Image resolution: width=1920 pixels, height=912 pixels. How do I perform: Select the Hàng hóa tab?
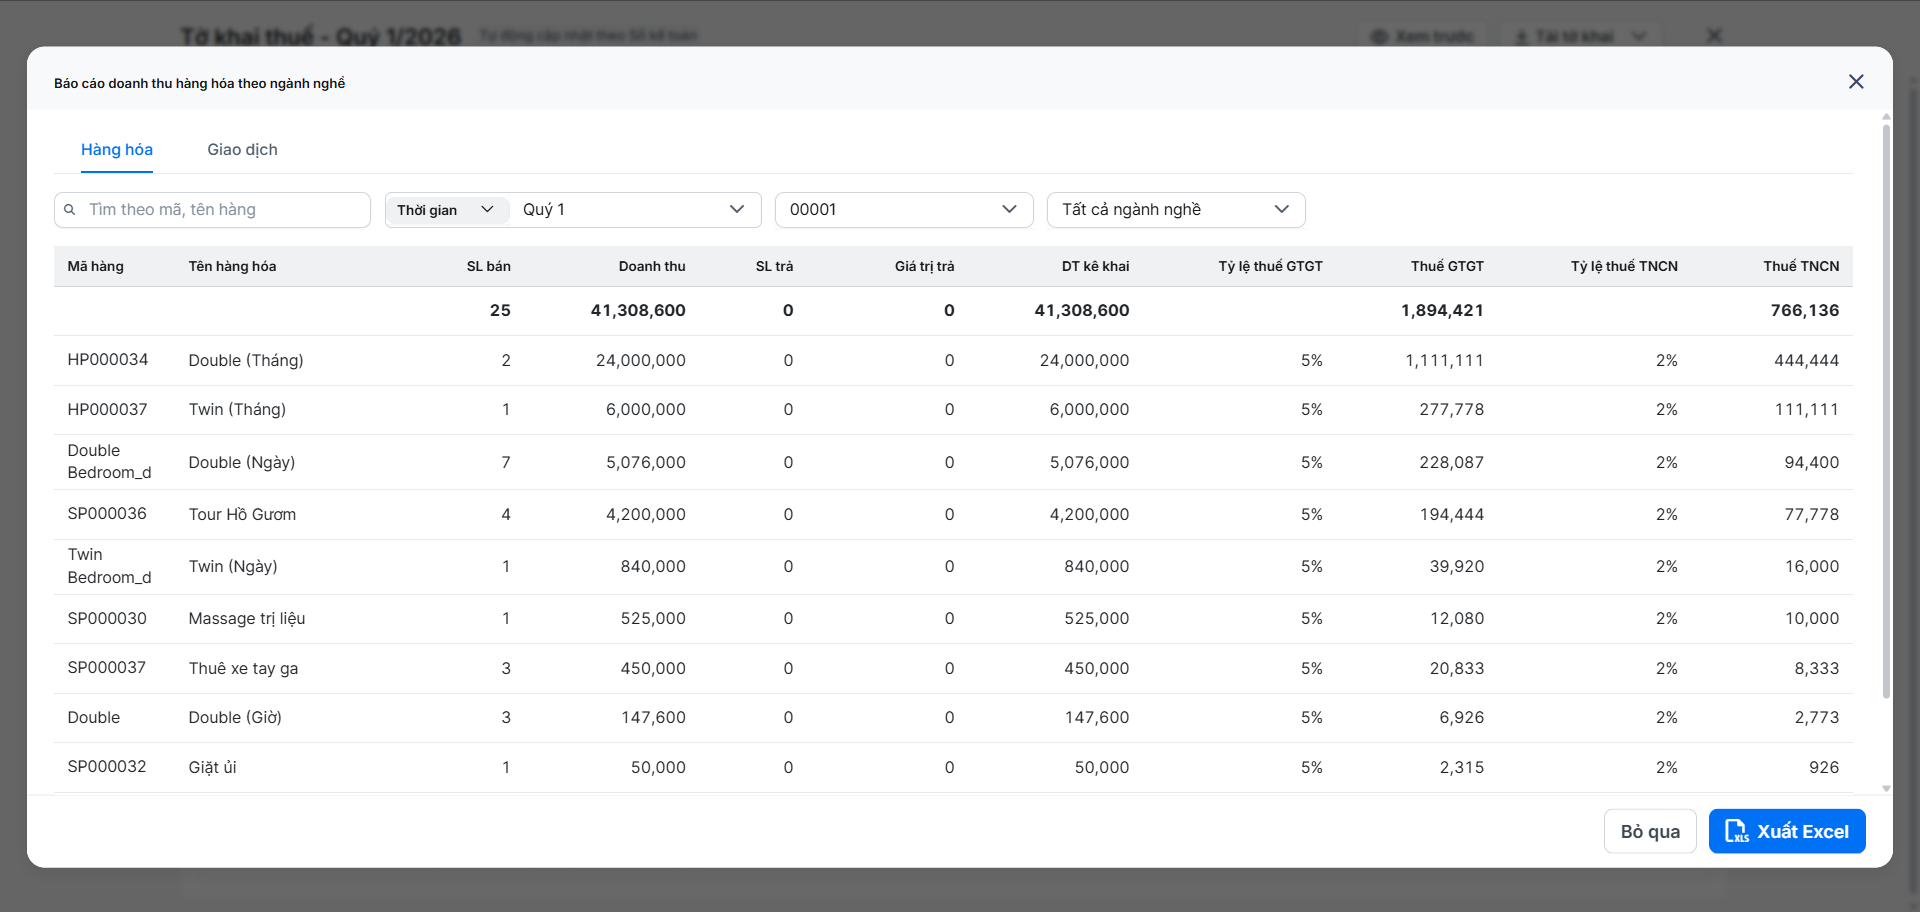[117, 150]
